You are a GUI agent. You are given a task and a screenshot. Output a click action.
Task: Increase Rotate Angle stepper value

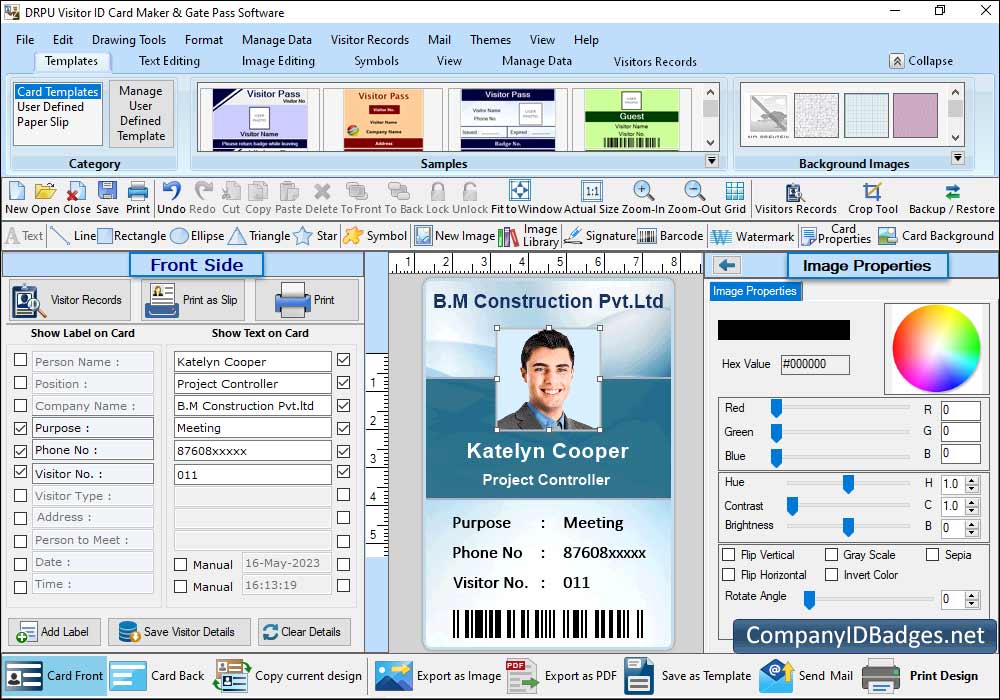[972, 595]
